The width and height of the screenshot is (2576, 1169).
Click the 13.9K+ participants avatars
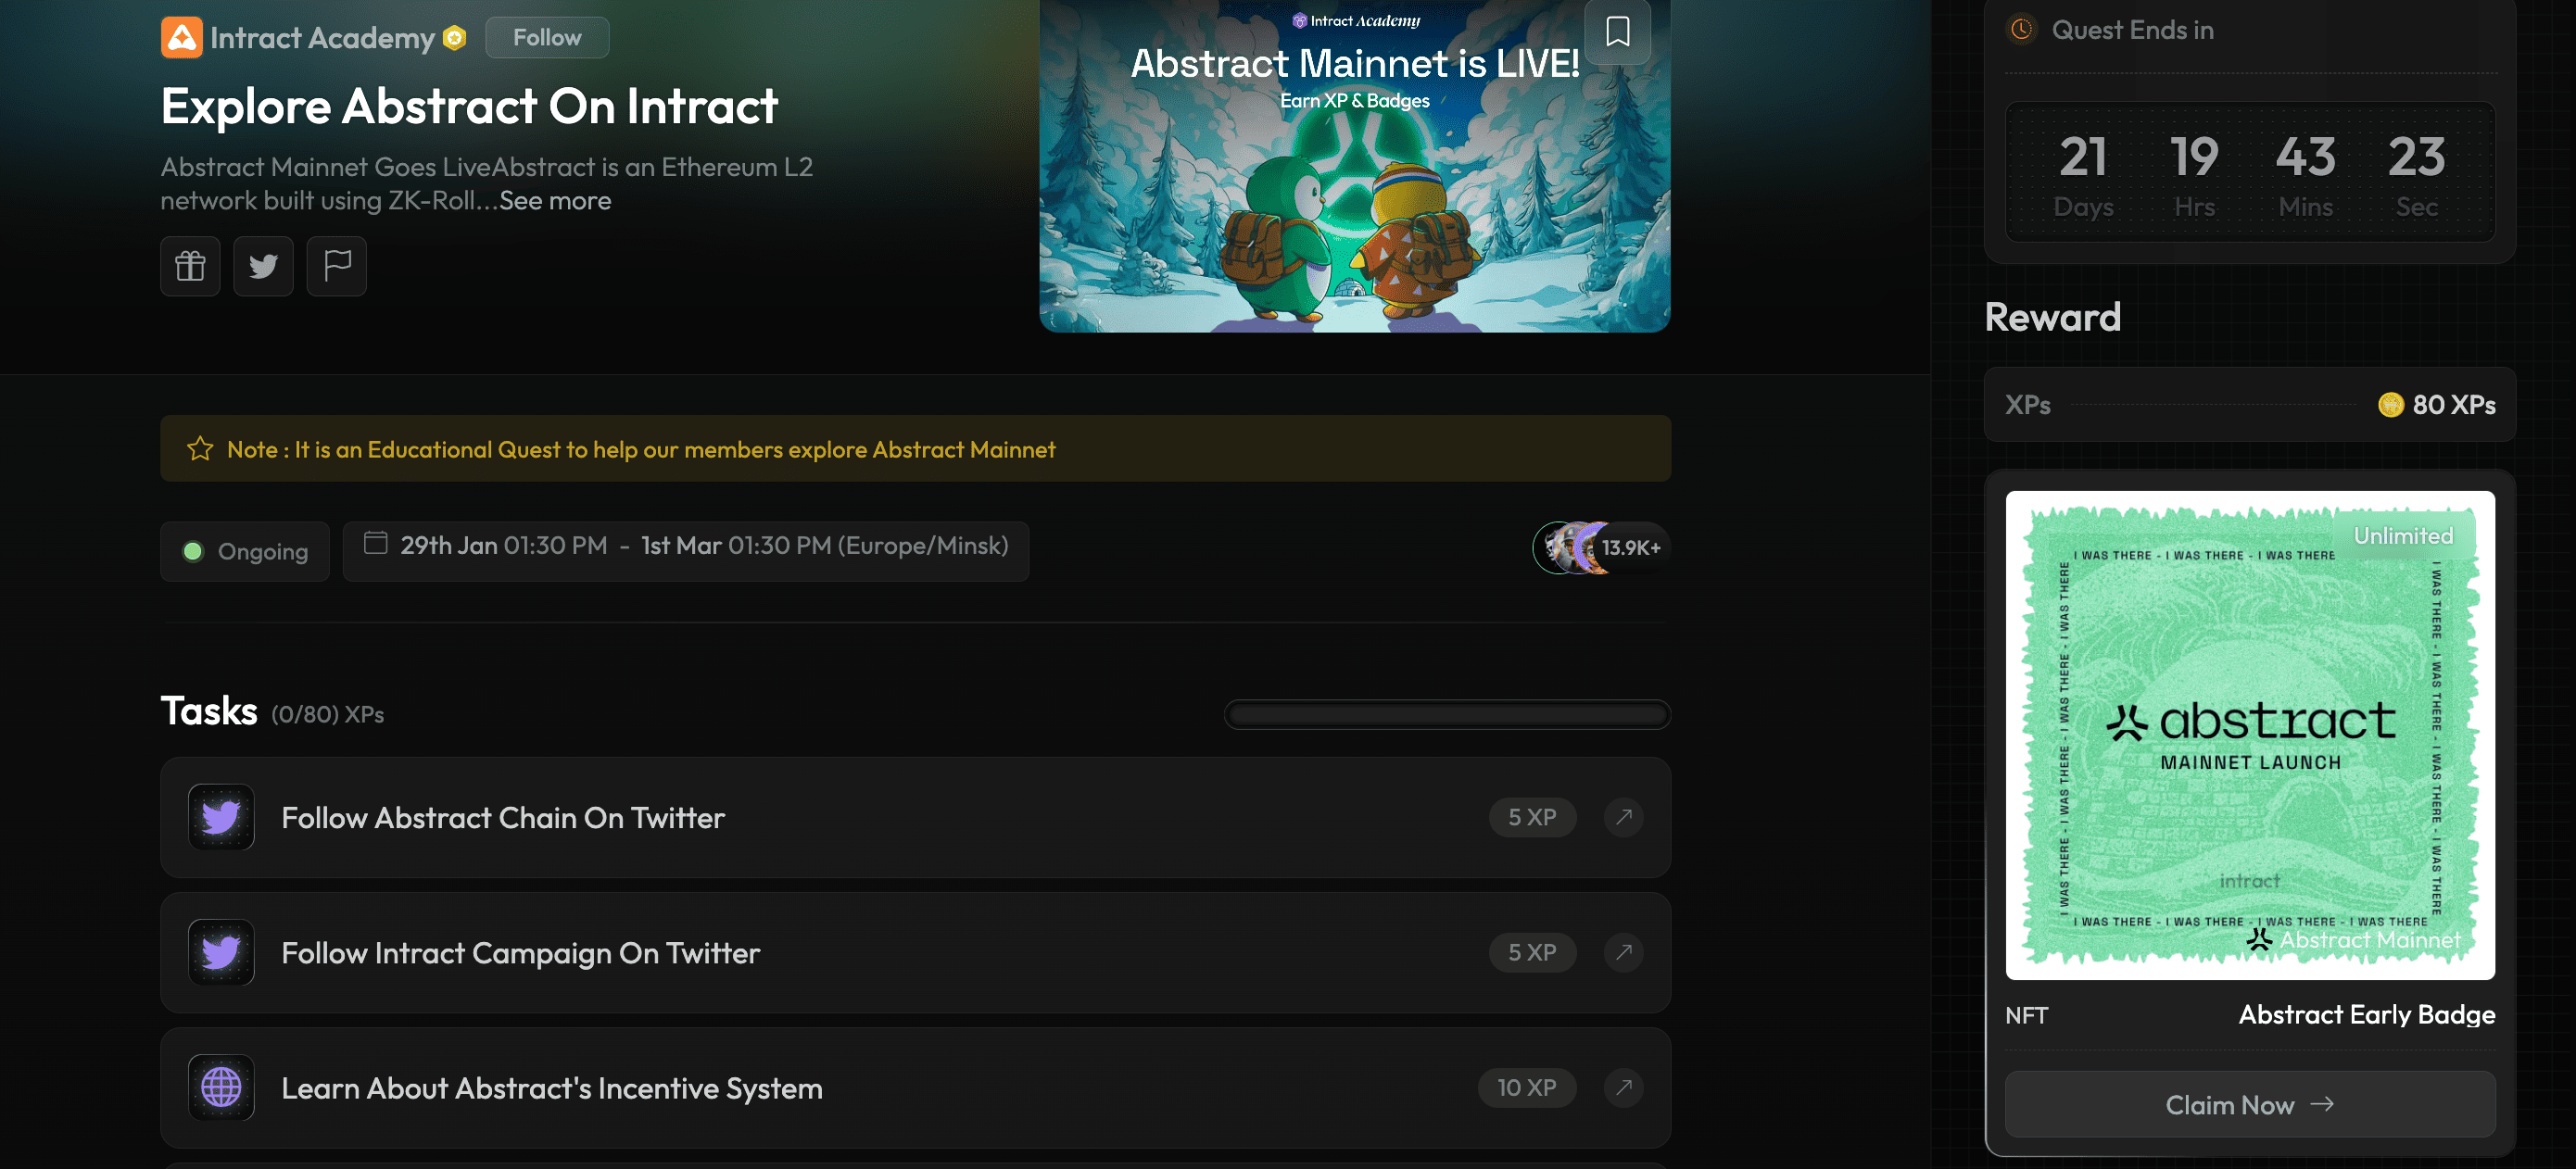tap(1600, 548)
